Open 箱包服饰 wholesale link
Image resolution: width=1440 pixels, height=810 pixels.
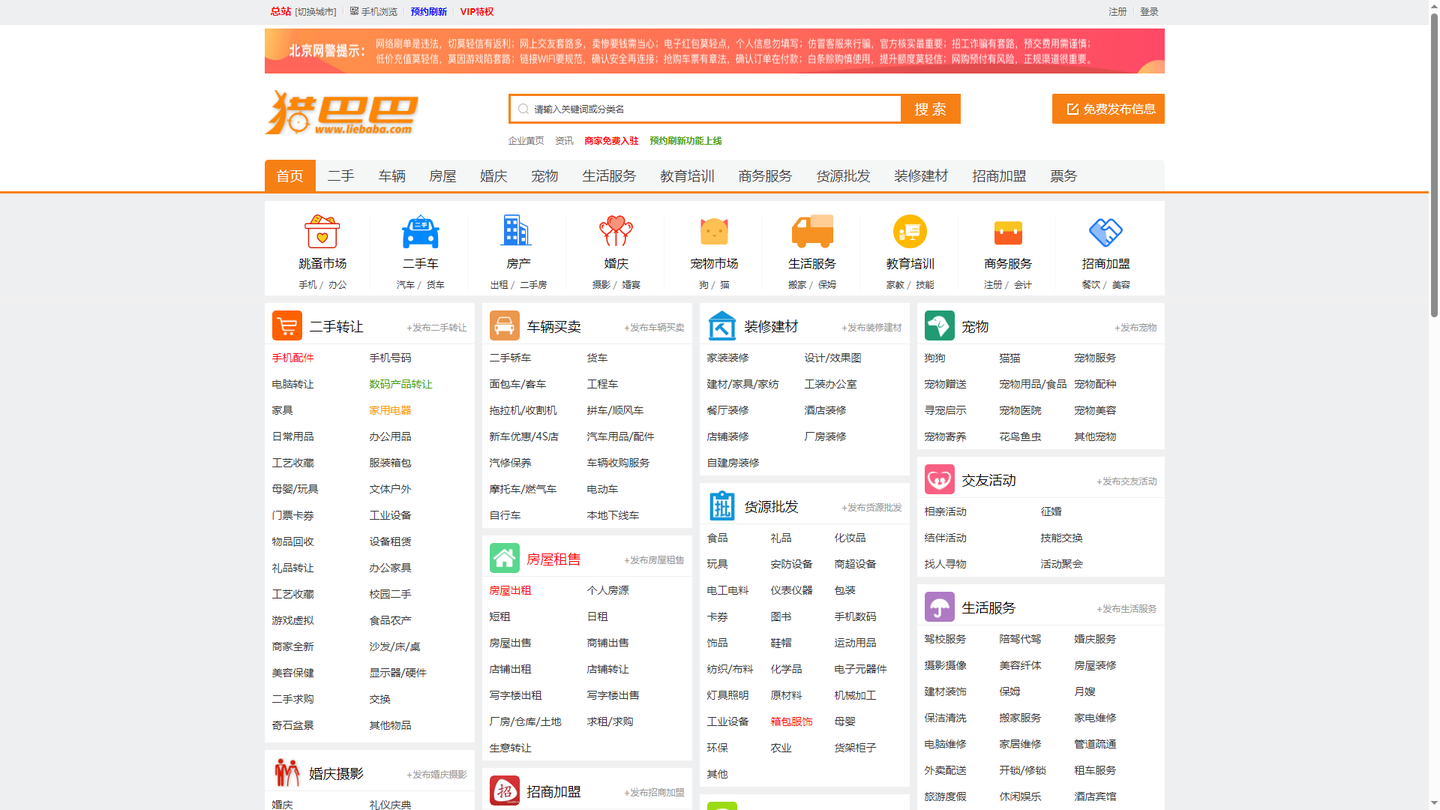792,722
